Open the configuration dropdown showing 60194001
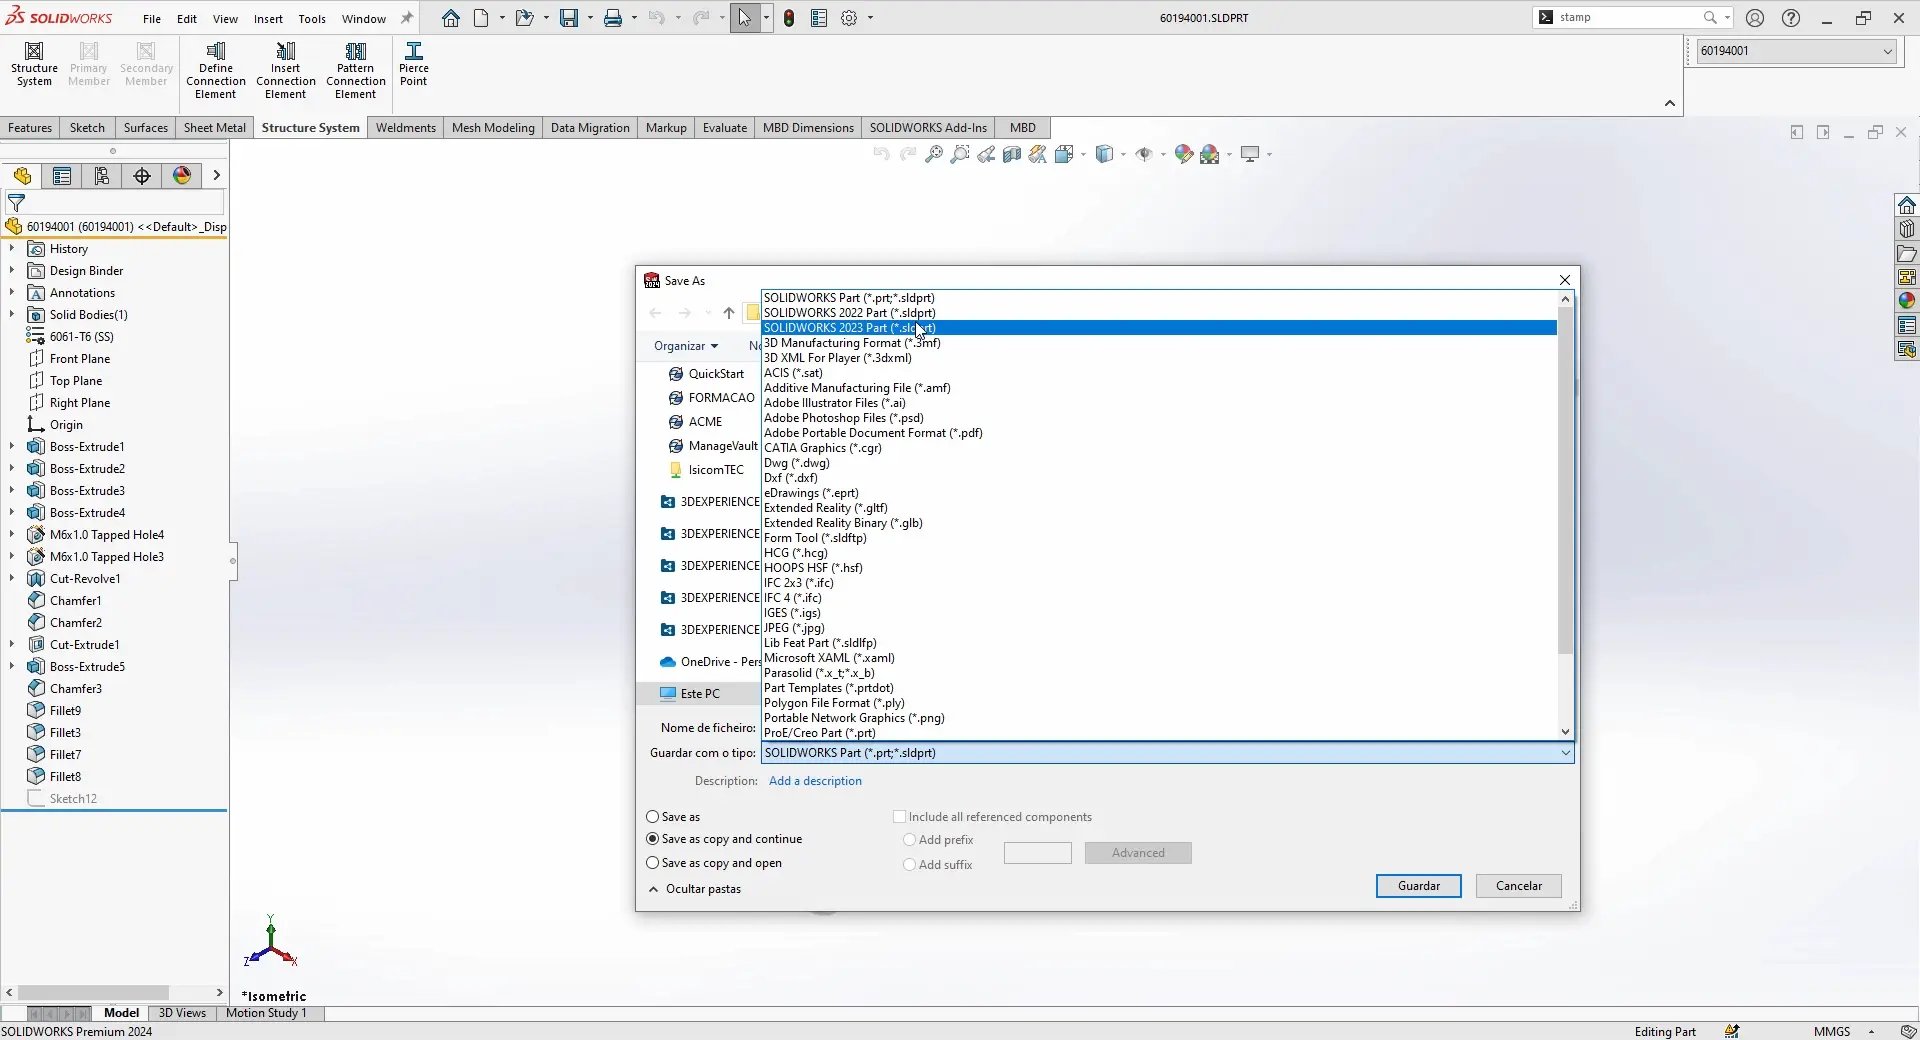1920x1040 pixels. coord(1885,51)
